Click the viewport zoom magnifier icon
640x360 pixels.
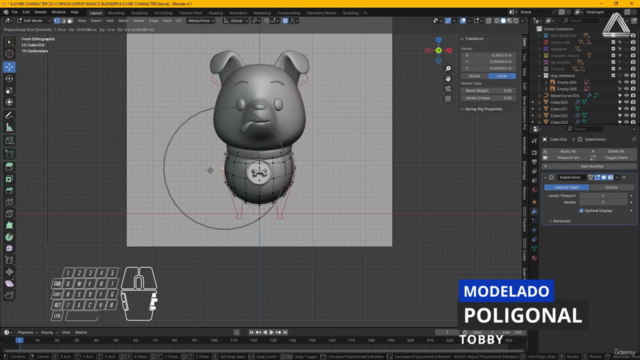coord(448,69)
